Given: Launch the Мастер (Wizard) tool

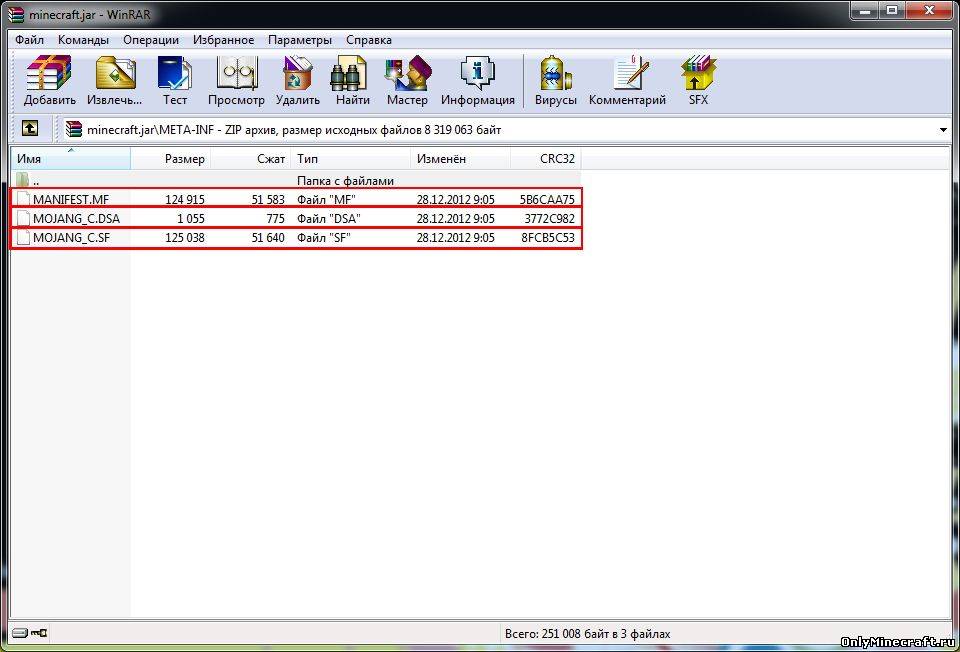Looking at the screenshot, I should [407, 80].
